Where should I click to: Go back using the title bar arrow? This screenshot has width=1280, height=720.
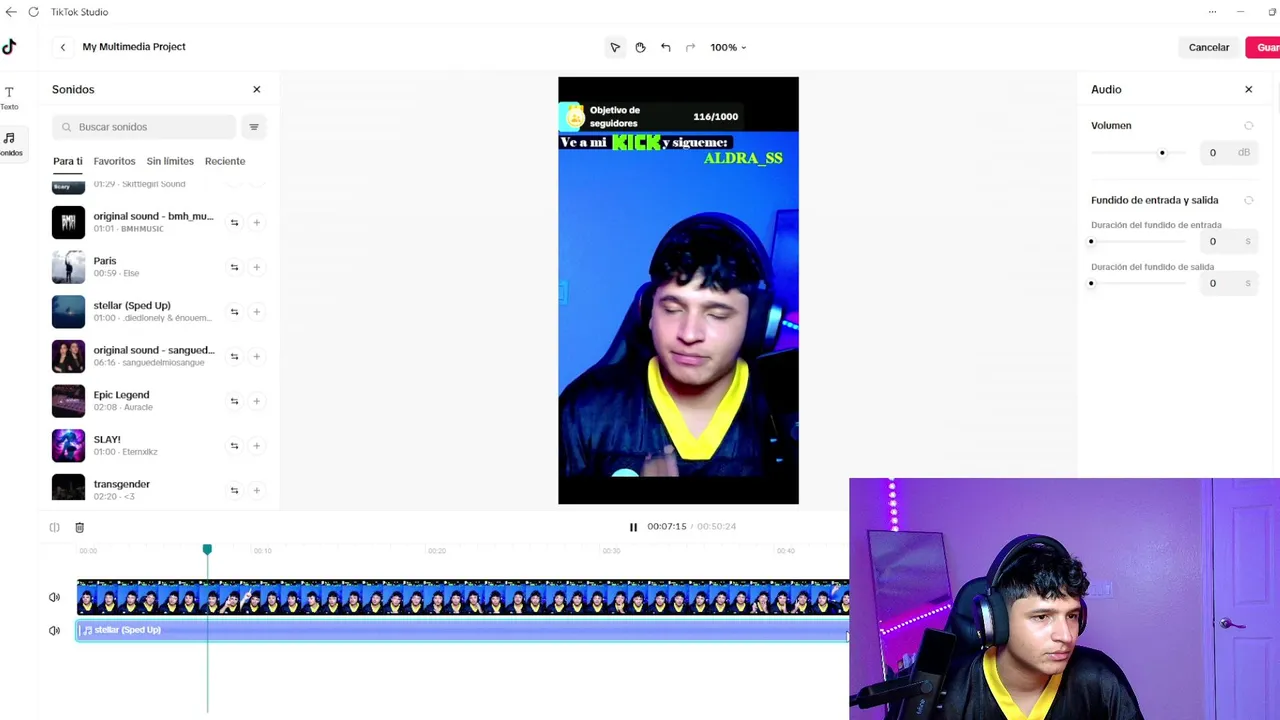(x=11, y=12)
